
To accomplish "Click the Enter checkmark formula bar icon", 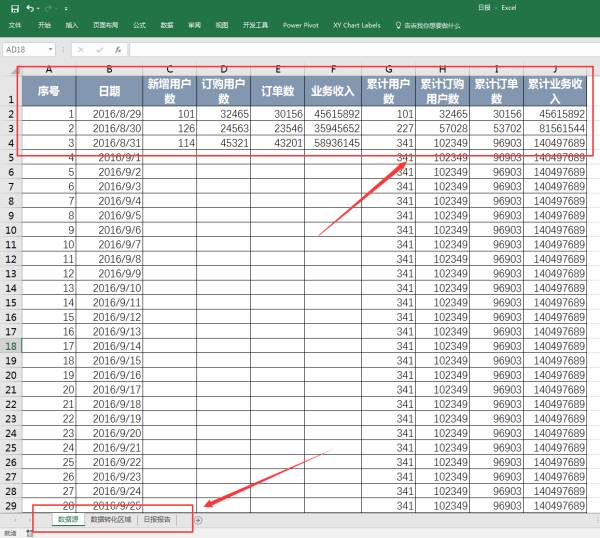I will coord(99,50).
